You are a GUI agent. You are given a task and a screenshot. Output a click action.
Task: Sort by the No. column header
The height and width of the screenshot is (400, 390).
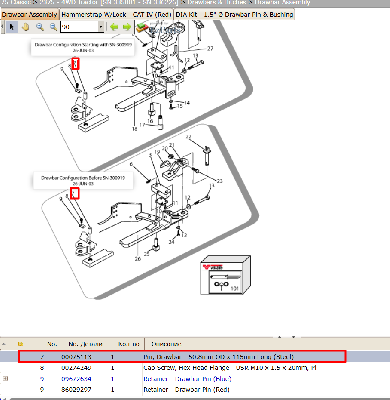[x=52, y=344]
